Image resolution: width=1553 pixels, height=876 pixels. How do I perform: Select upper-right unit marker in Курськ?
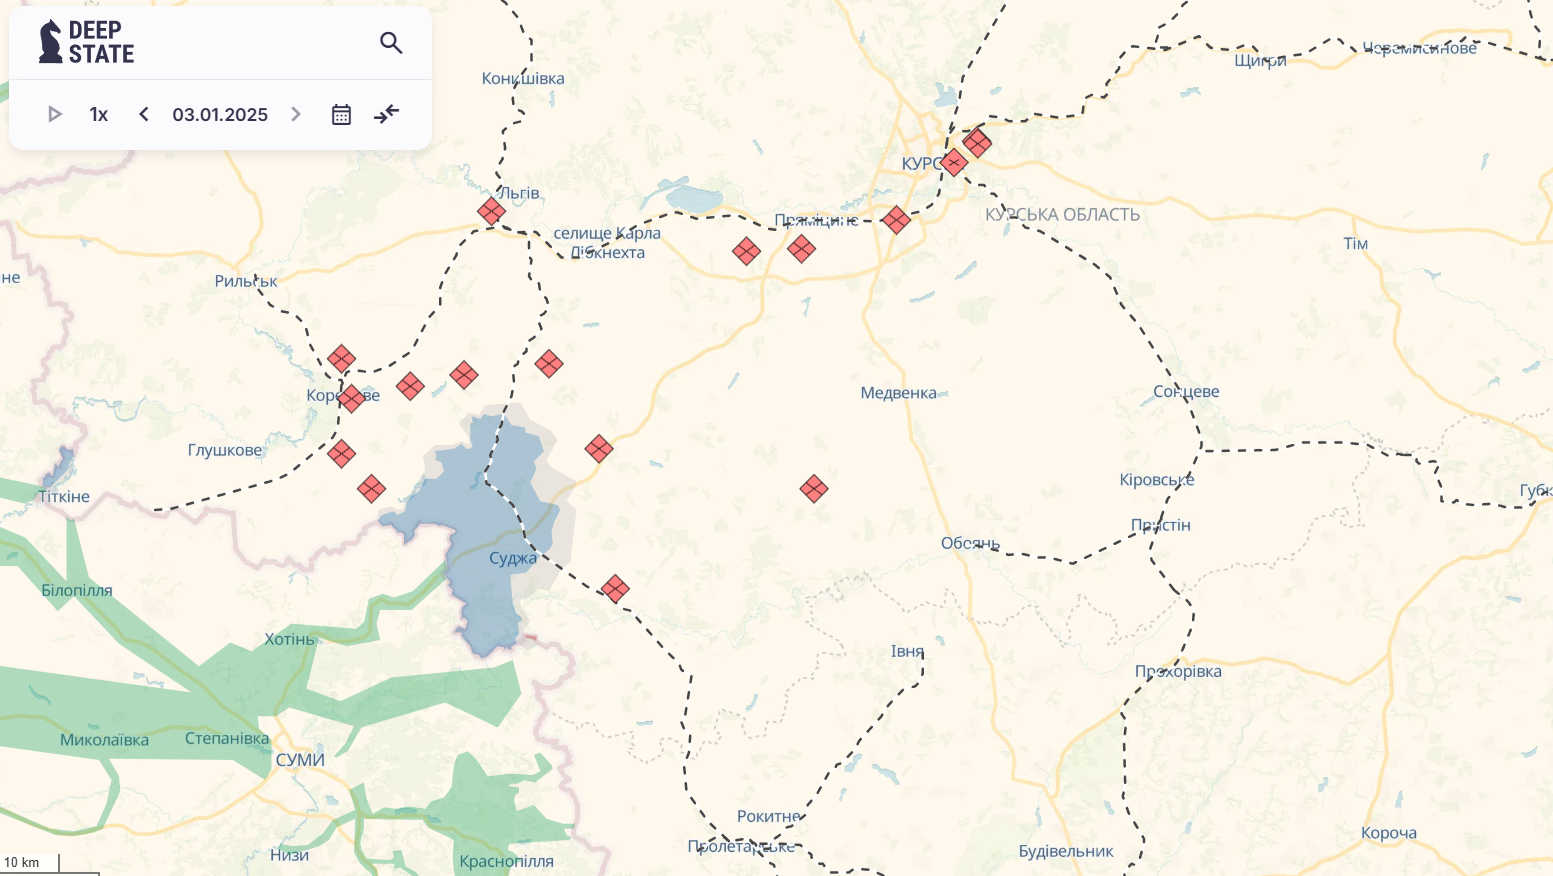(x=977, y=143)
